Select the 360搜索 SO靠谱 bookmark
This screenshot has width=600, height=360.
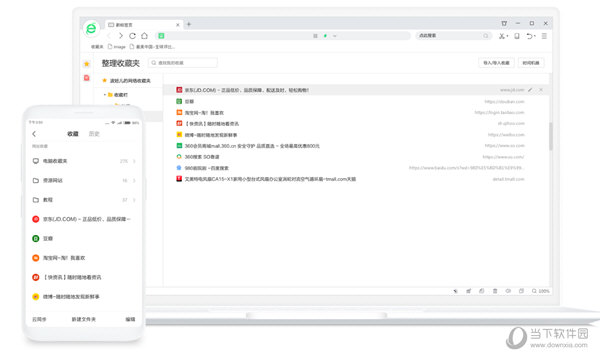[x=357, y=157]
